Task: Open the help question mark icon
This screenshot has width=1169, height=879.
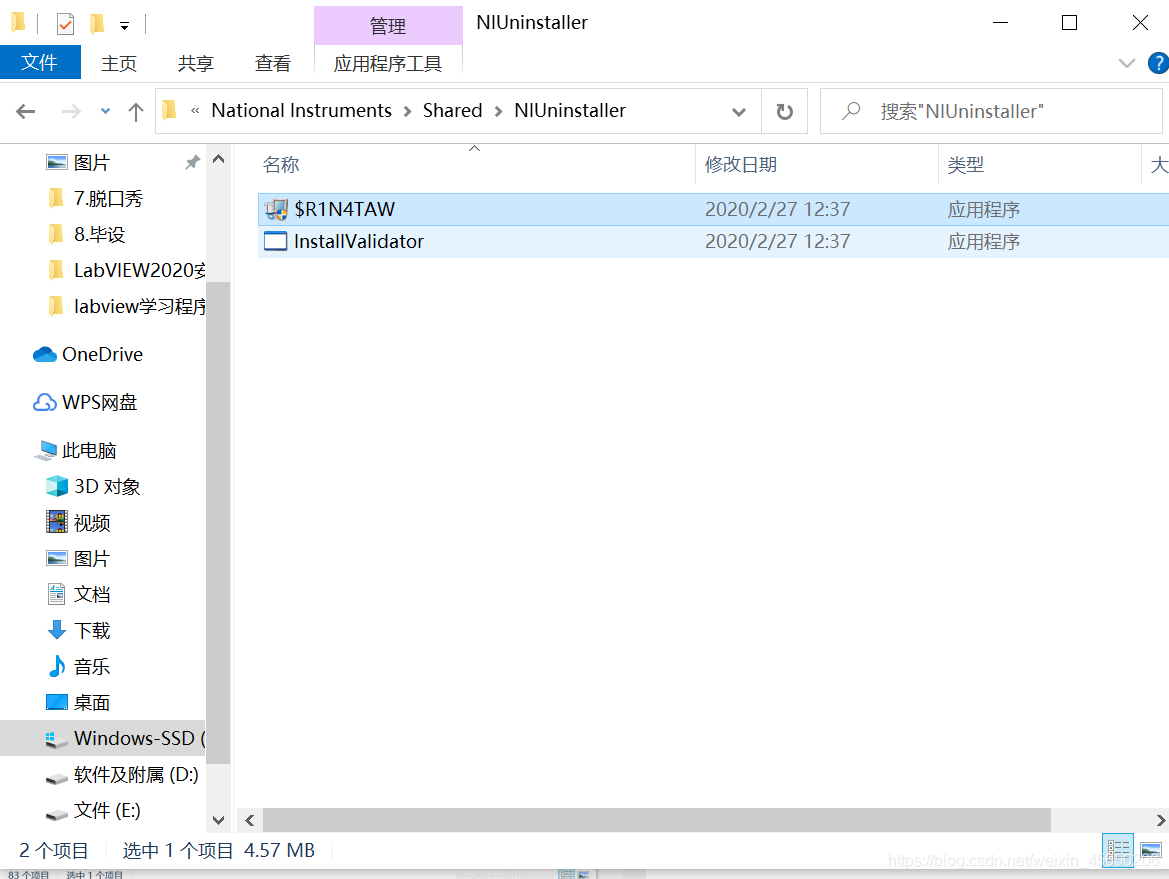Action: coord(1159,63)
